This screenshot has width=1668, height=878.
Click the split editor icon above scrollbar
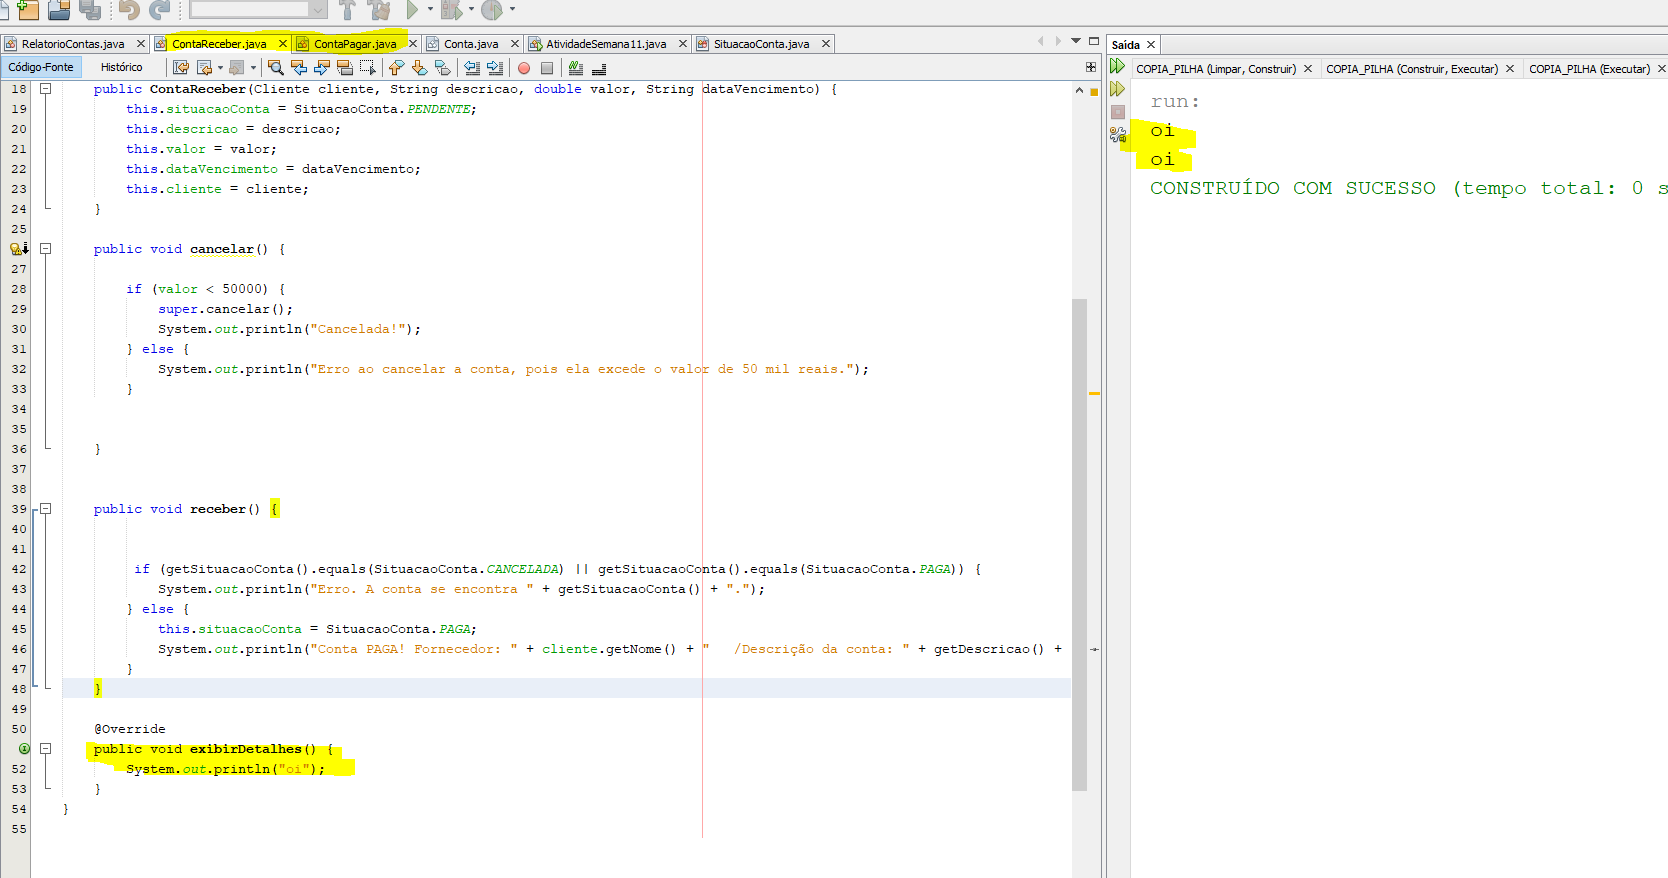tap(1091, 67)
